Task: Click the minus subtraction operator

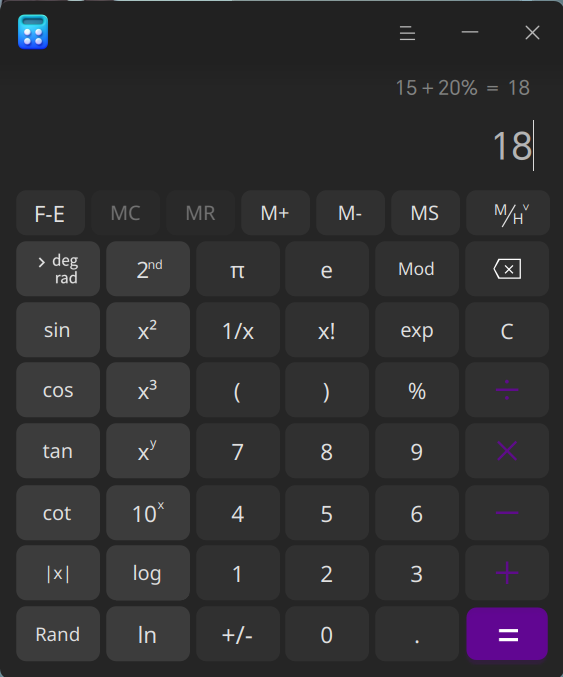Action: click(507, 512)
